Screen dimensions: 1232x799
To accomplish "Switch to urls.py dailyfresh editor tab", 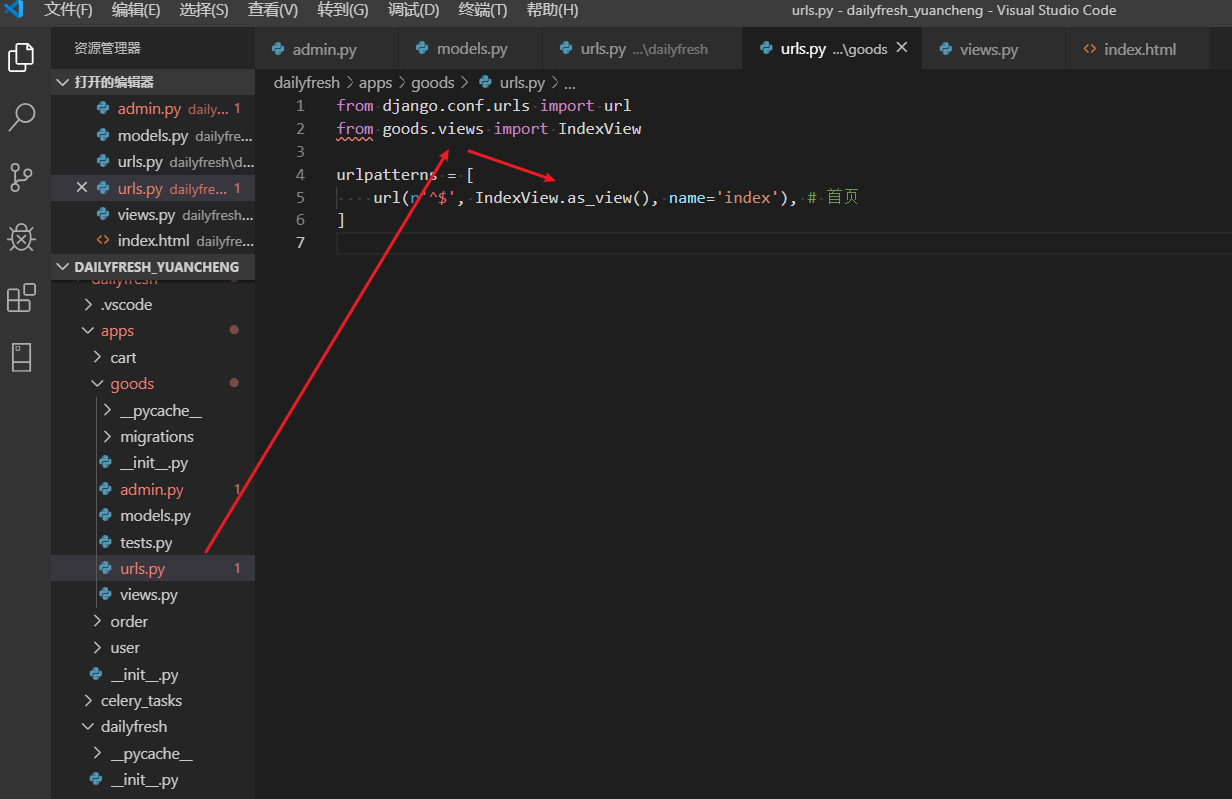I will [643, 49].
